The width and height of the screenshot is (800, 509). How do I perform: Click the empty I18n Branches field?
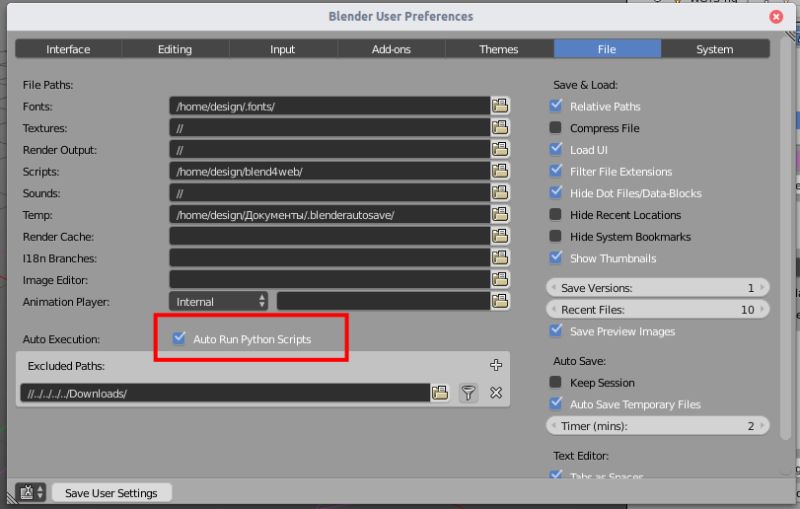[330, 258]
